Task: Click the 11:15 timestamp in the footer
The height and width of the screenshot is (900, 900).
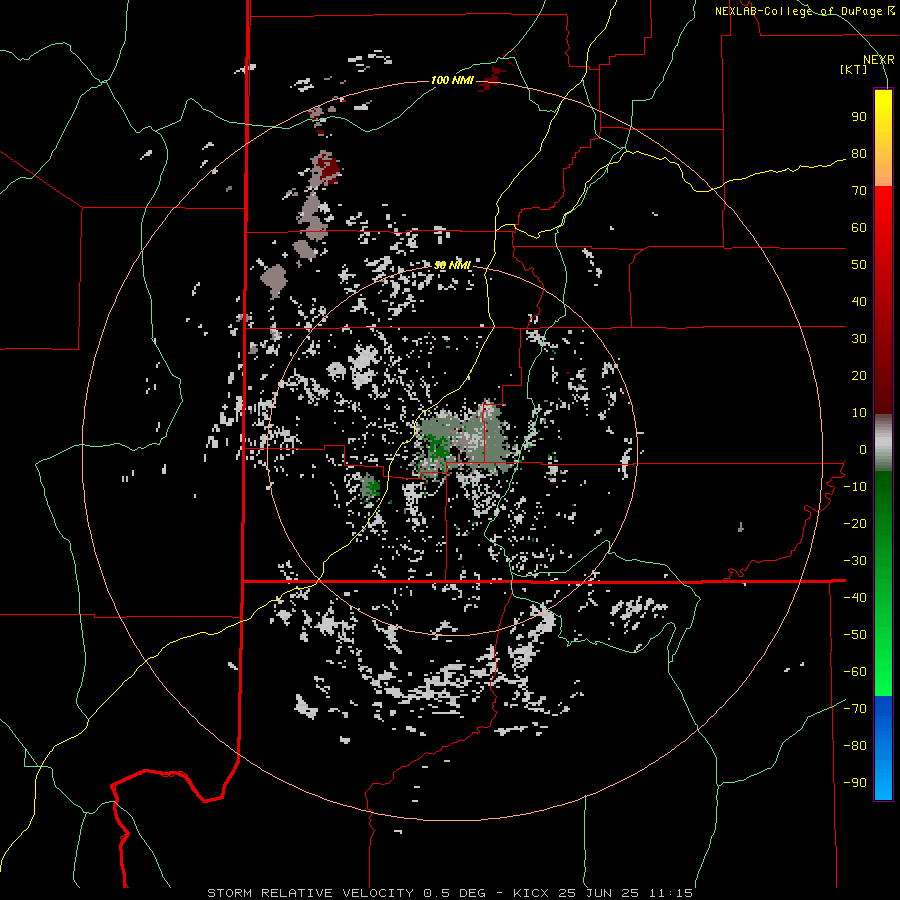Action: 671,893
